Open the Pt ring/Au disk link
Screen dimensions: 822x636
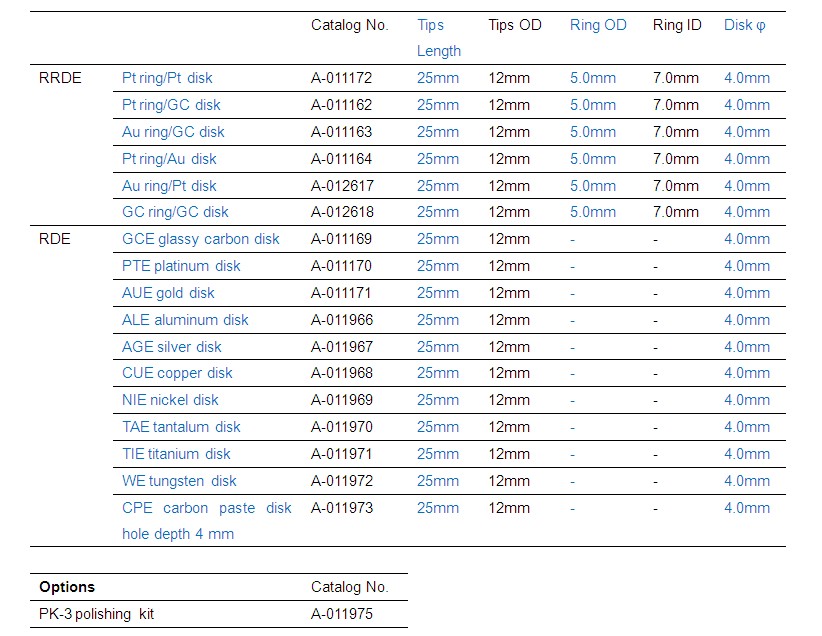[169, 159]
